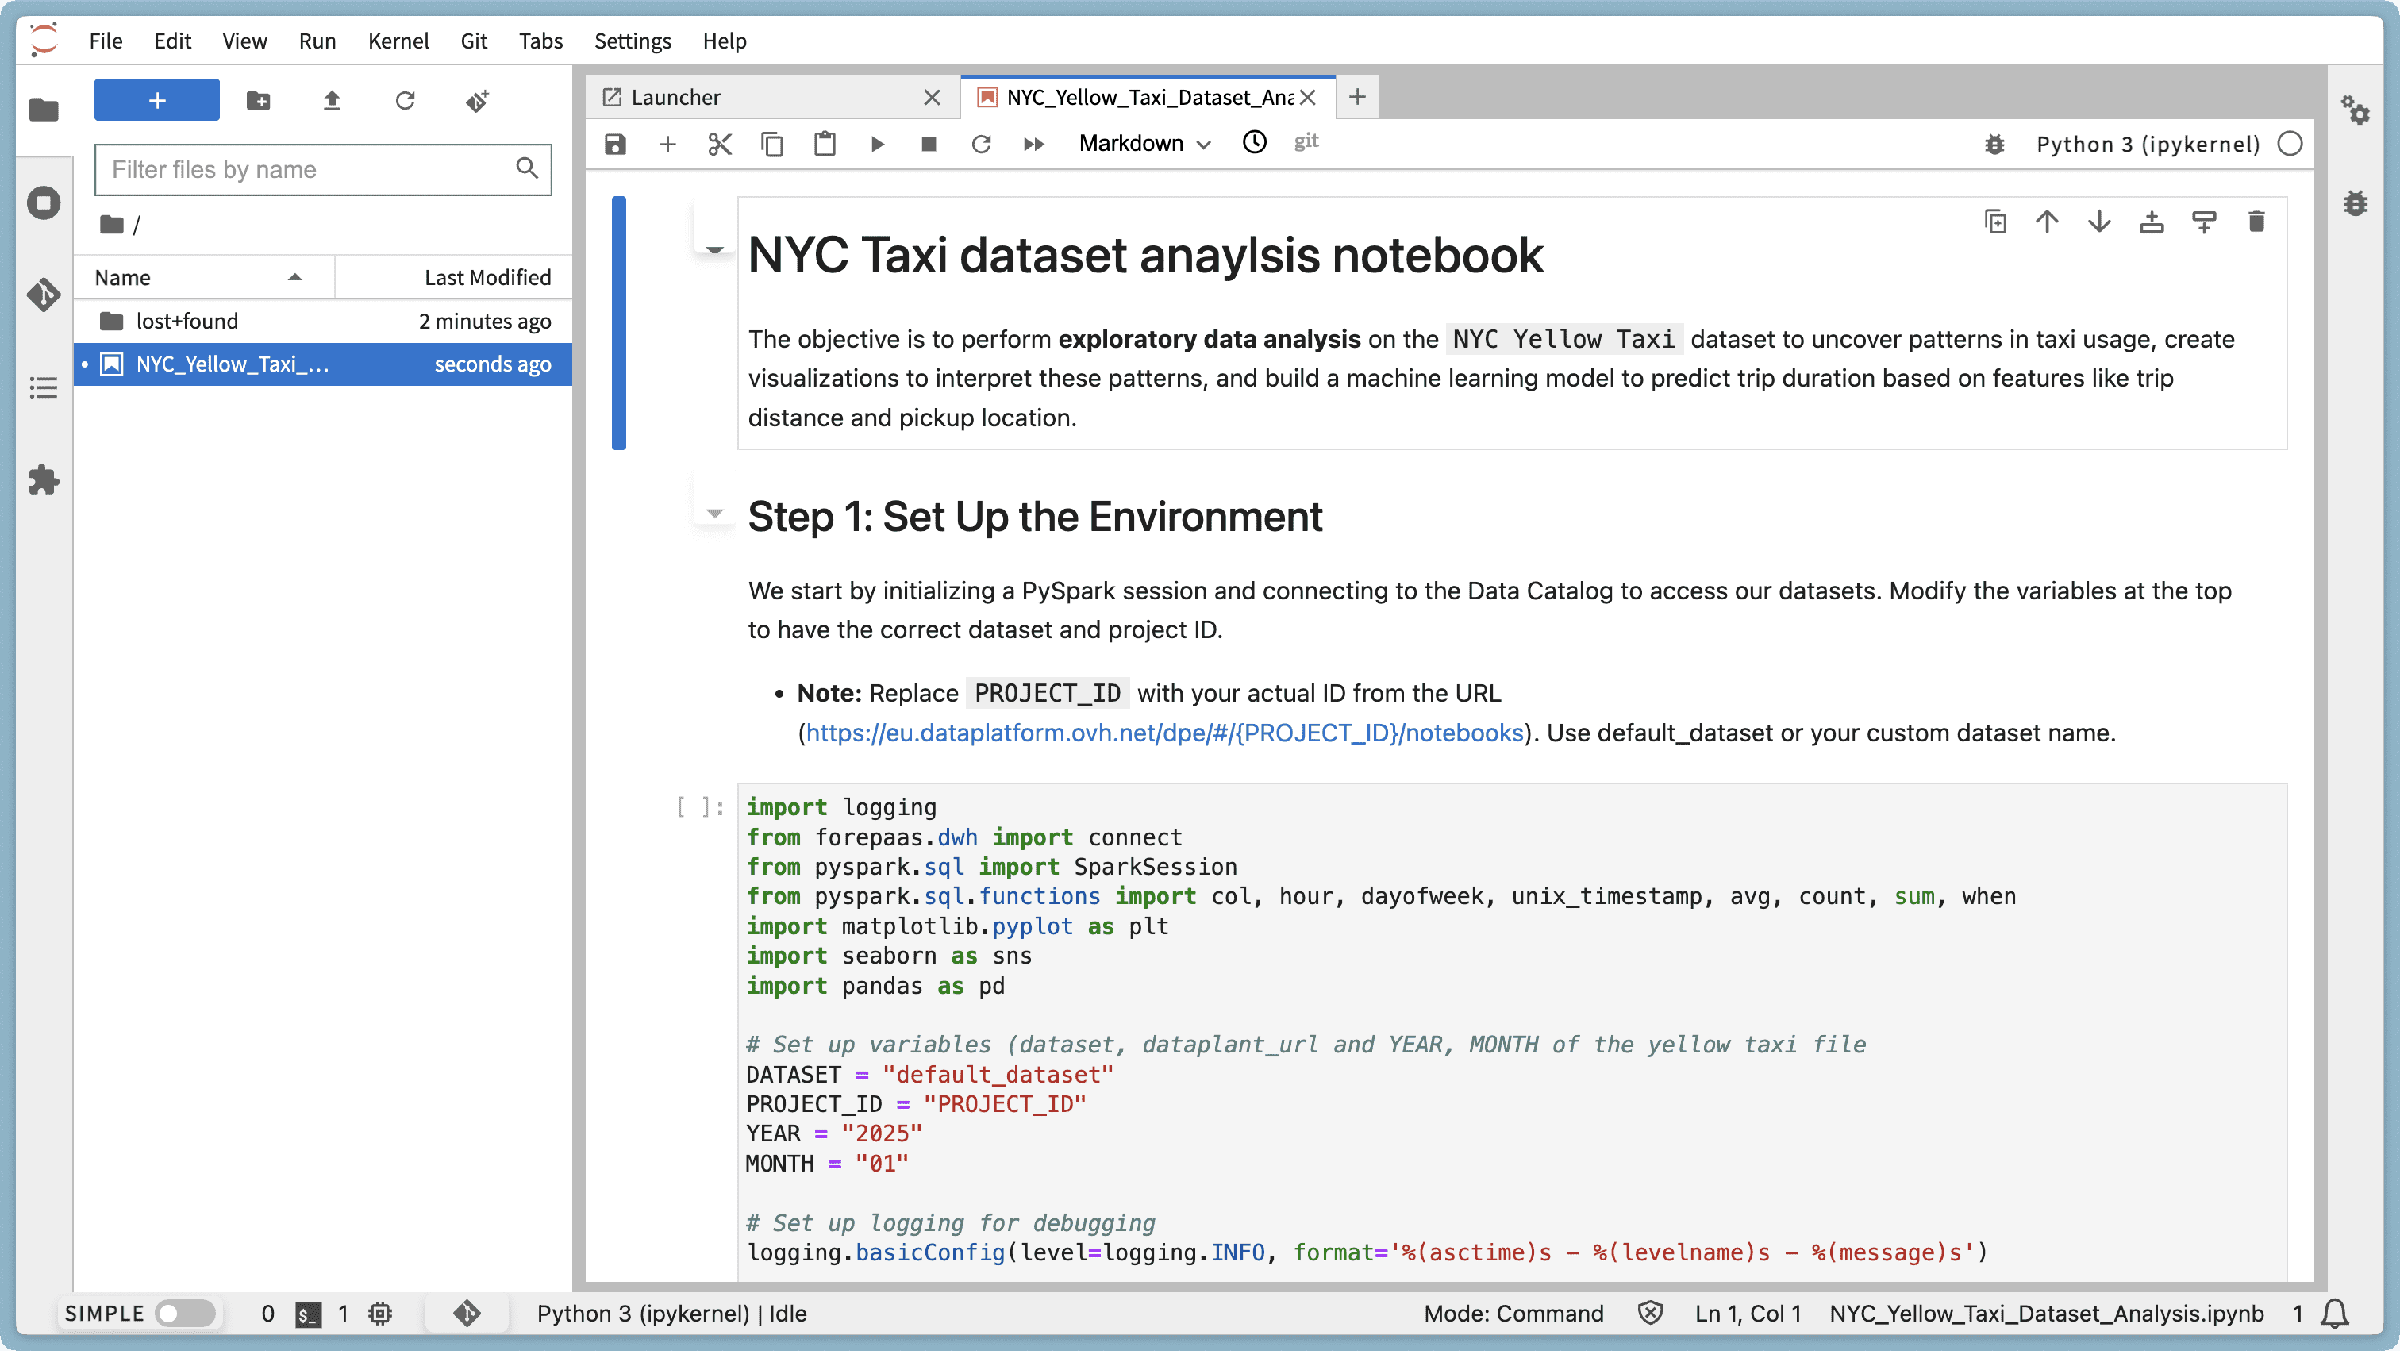The image size is (2400, 1351).
Task: Delete the active cell
Action: (2256, 221)
